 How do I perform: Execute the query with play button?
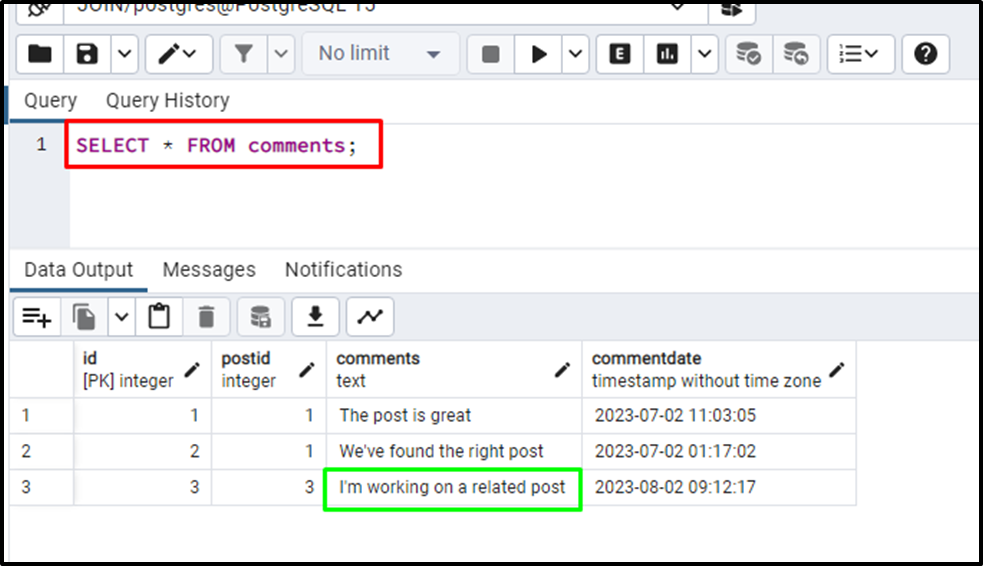pyautogui.click(x=538, y=54)
